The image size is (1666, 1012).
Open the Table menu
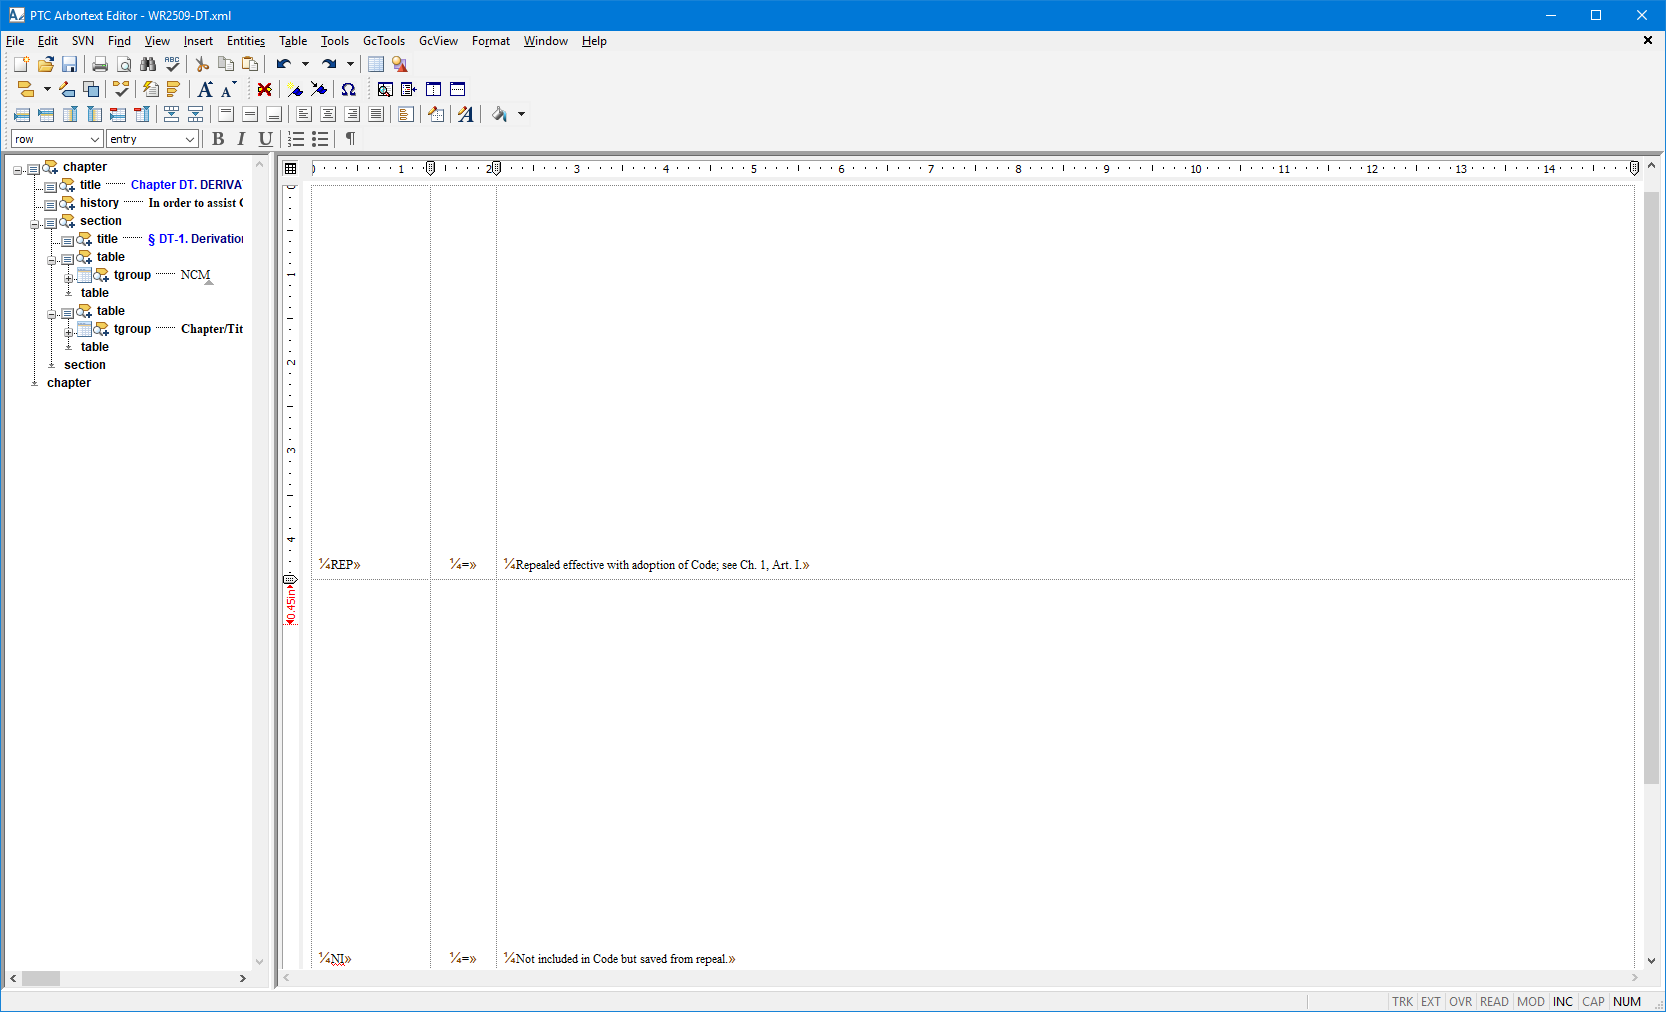293,41
